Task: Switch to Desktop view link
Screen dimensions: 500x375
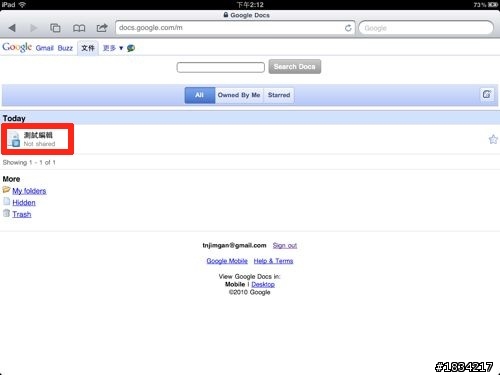Action: point(263,284)
